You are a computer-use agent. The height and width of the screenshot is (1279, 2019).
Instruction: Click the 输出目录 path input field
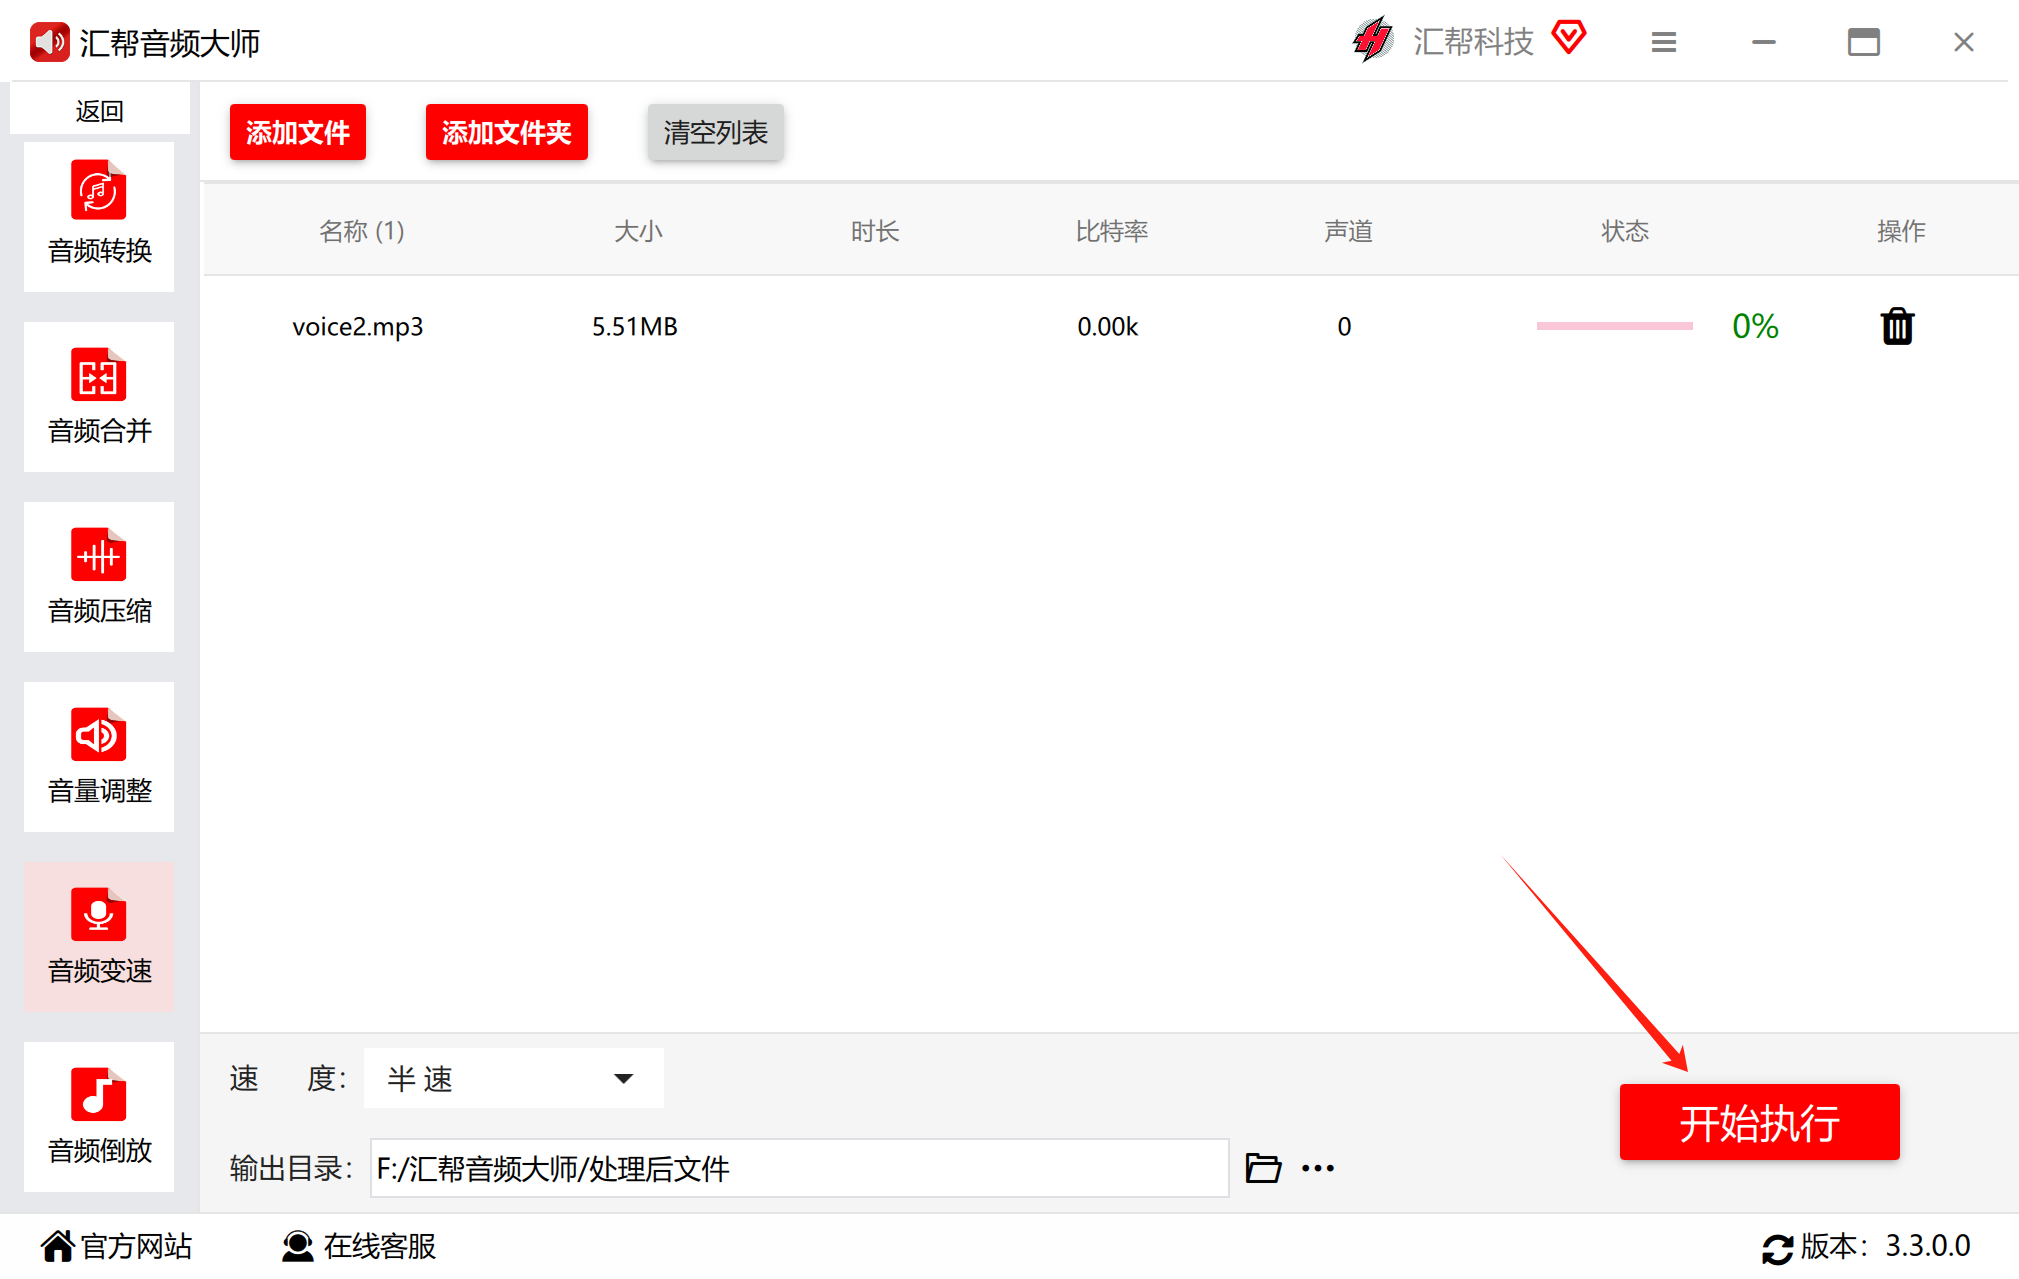pos(799,1168)
